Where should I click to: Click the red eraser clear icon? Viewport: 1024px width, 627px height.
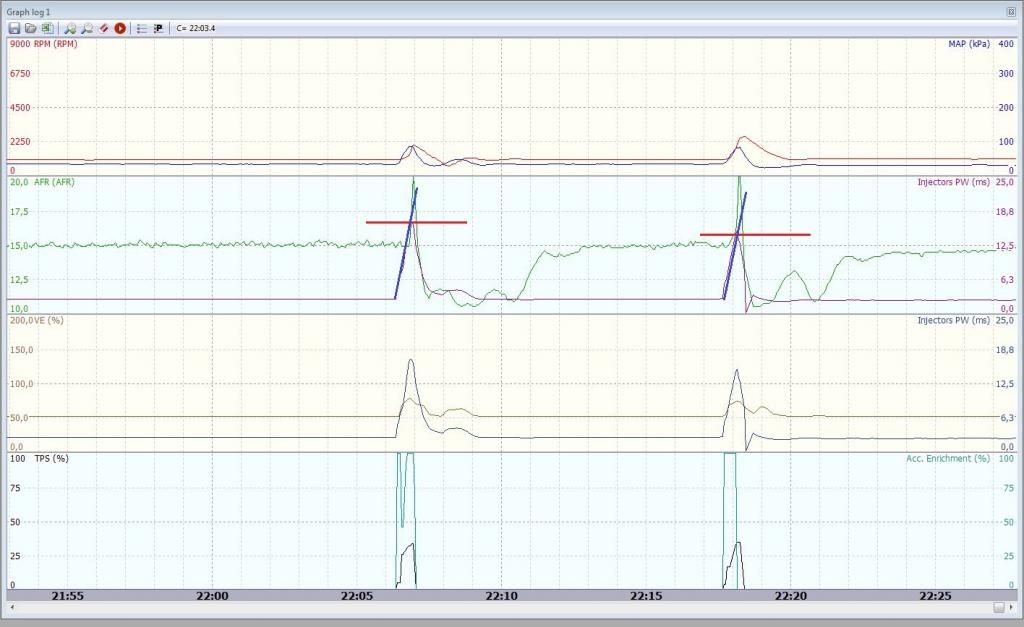point(103,28)
